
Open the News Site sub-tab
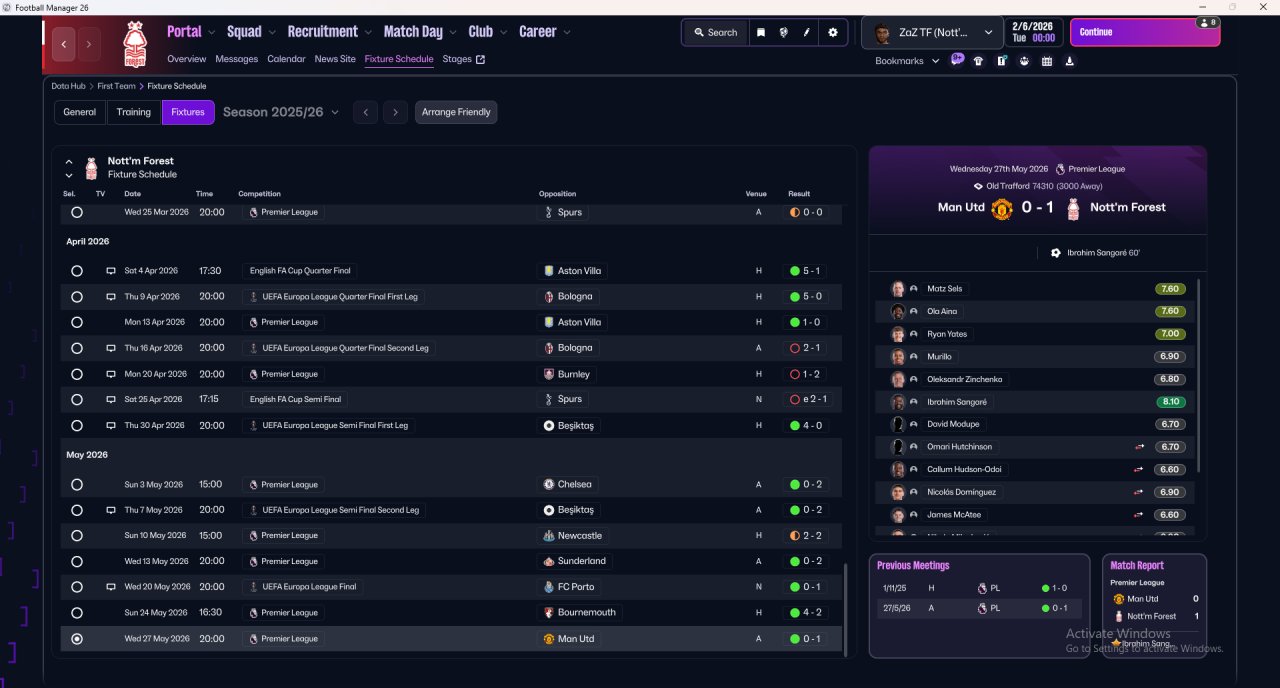[x=335, y=59]
